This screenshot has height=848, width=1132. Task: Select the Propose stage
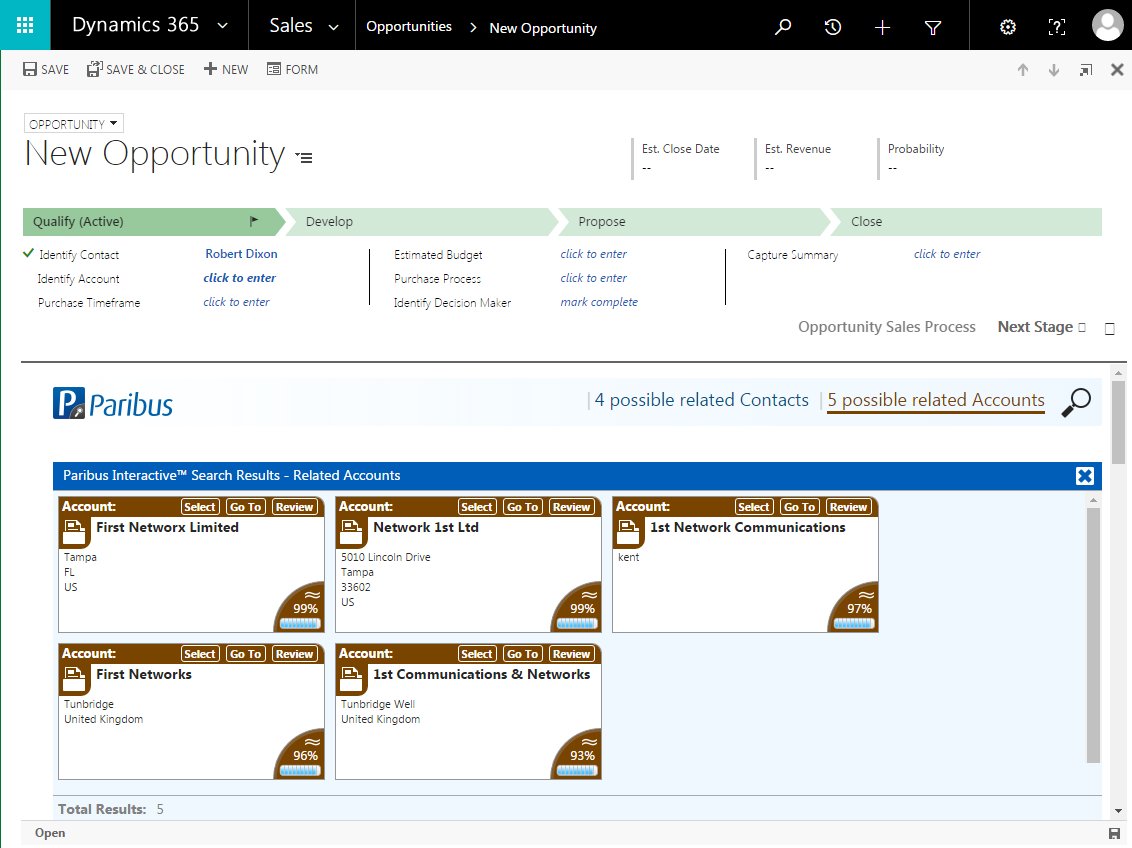695,222
